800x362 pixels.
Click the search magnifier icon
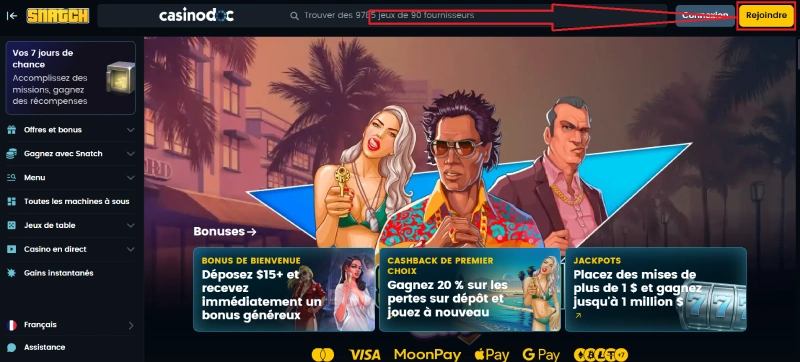point(294,16)
